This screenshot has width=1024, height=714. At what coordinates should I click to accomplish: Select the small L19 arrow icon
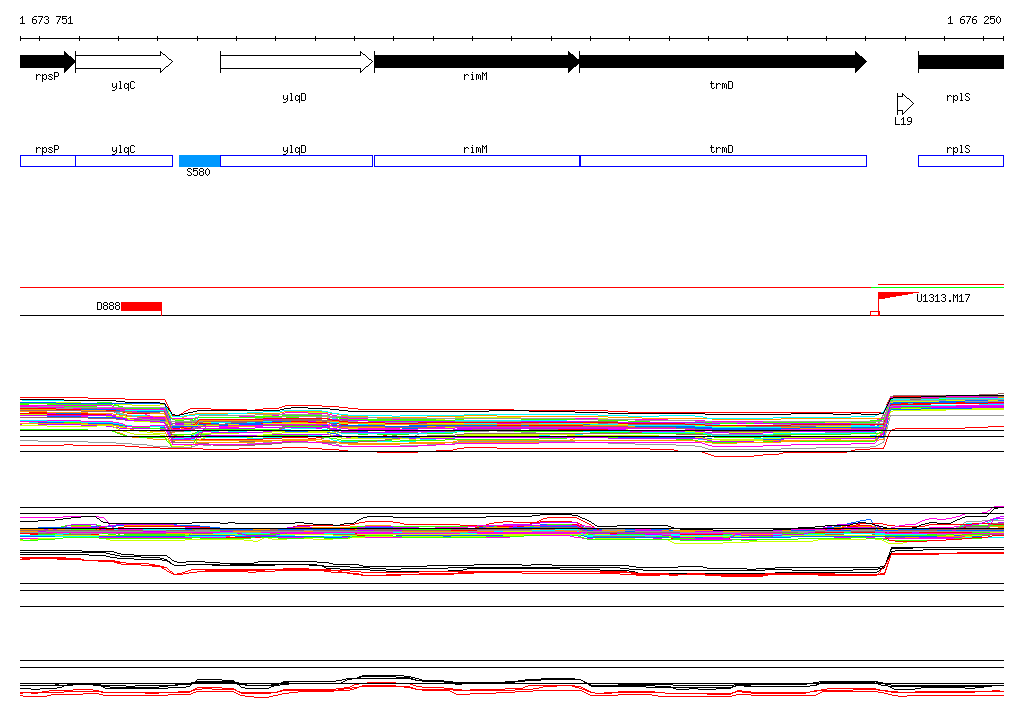click(x=904, y=103)
